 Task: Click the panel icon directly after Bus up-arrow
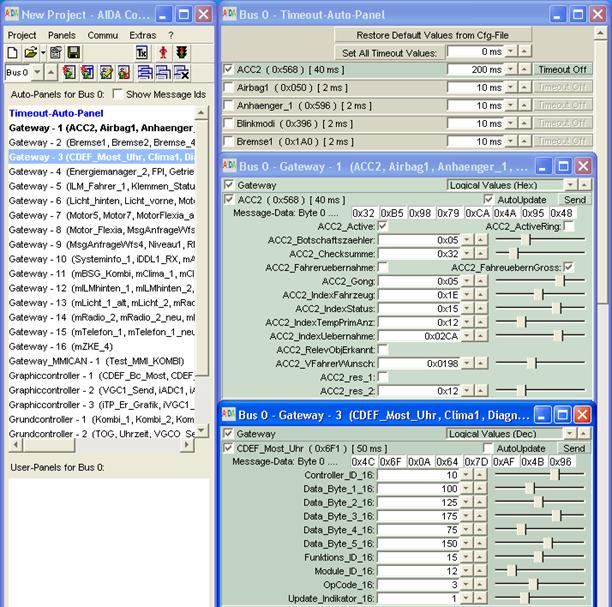click(69, 72)
